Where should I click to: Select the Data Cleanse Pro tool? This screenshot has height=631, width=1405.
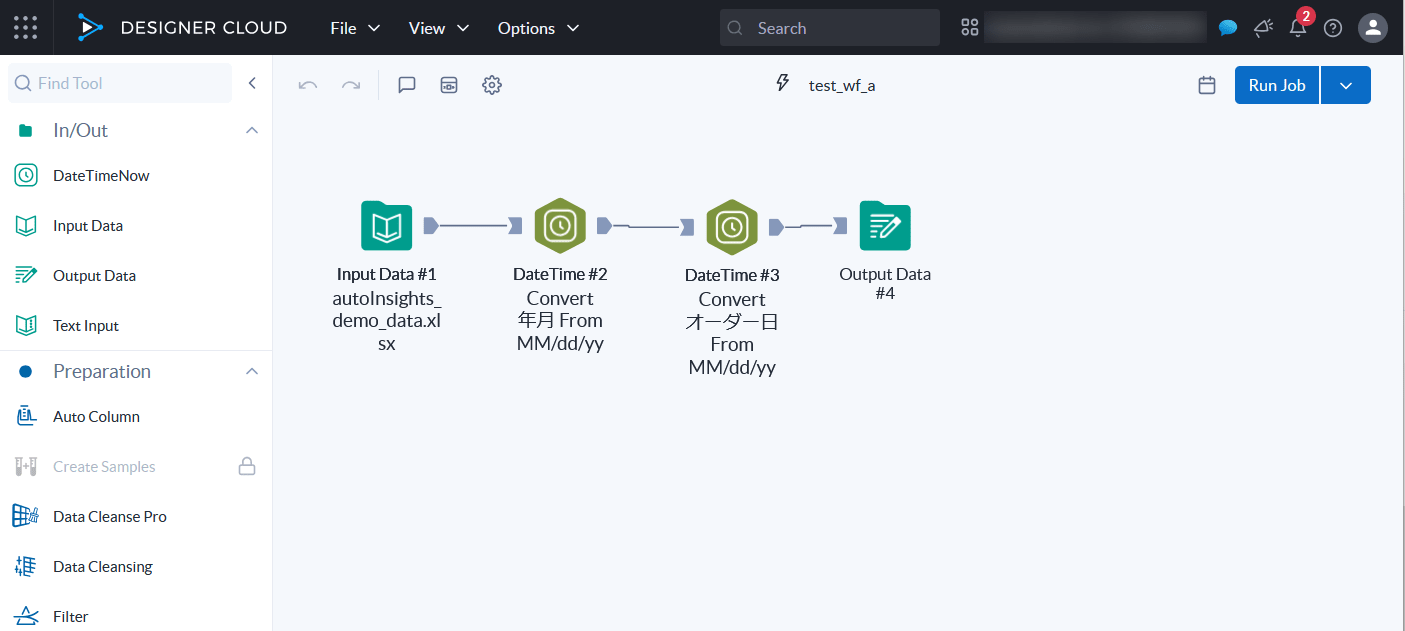[x=108, y=516]
